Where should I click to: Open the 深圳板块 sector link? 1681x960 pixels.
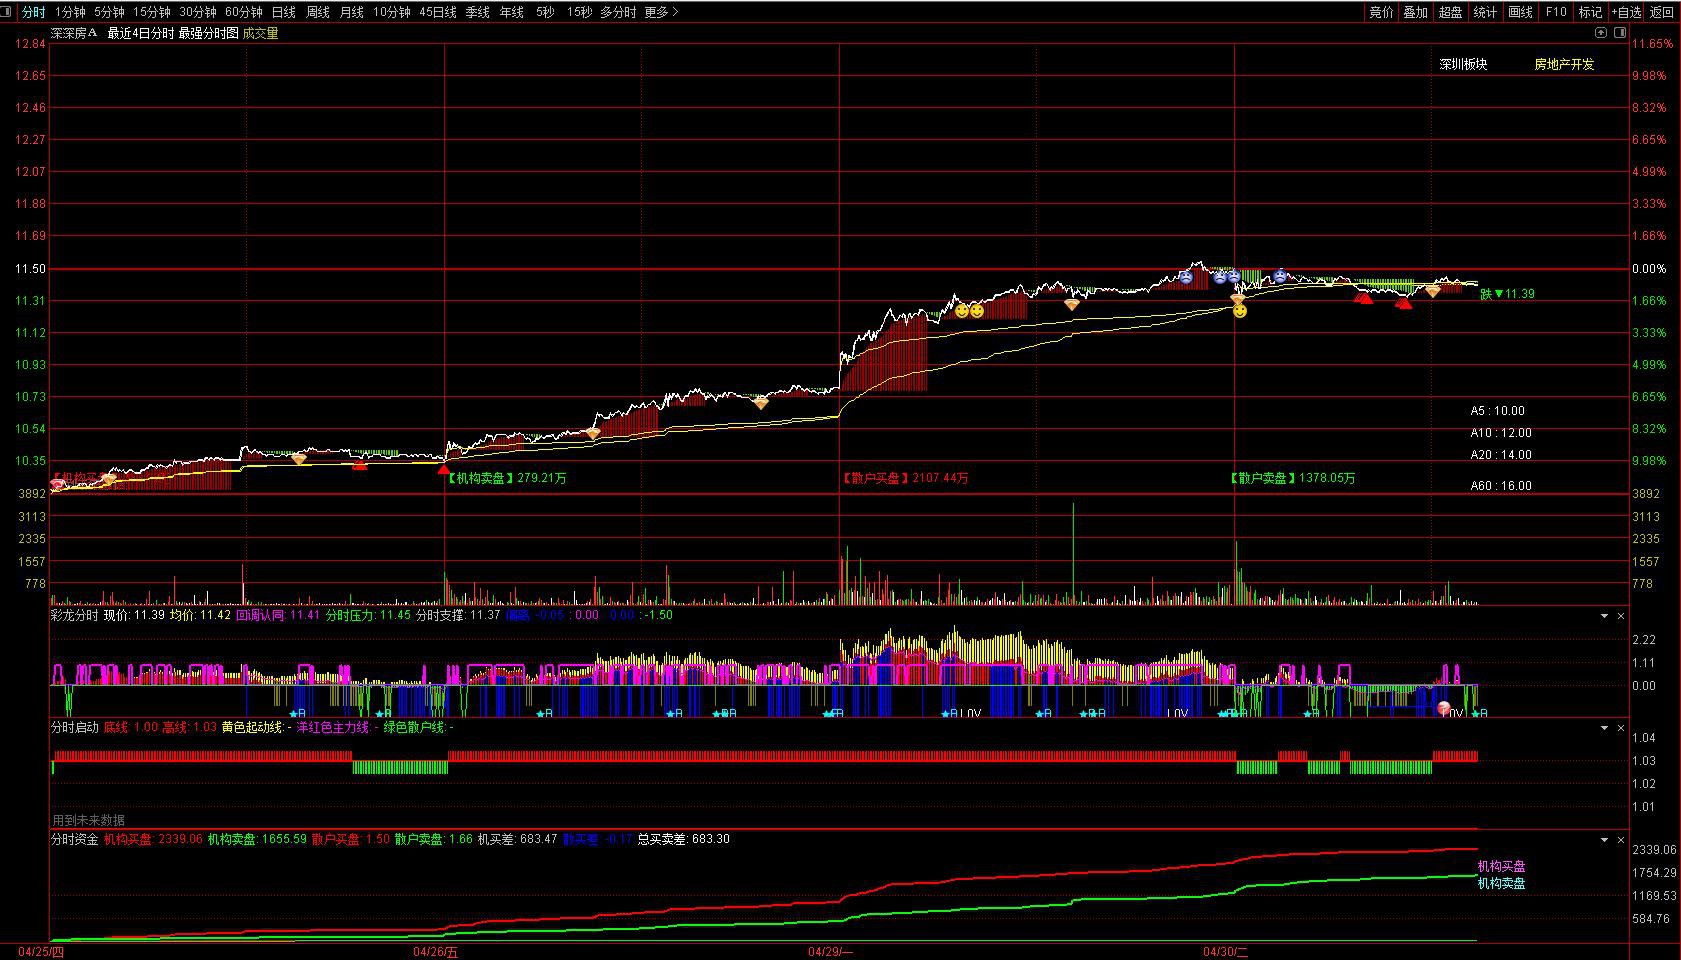[1463, 64]
